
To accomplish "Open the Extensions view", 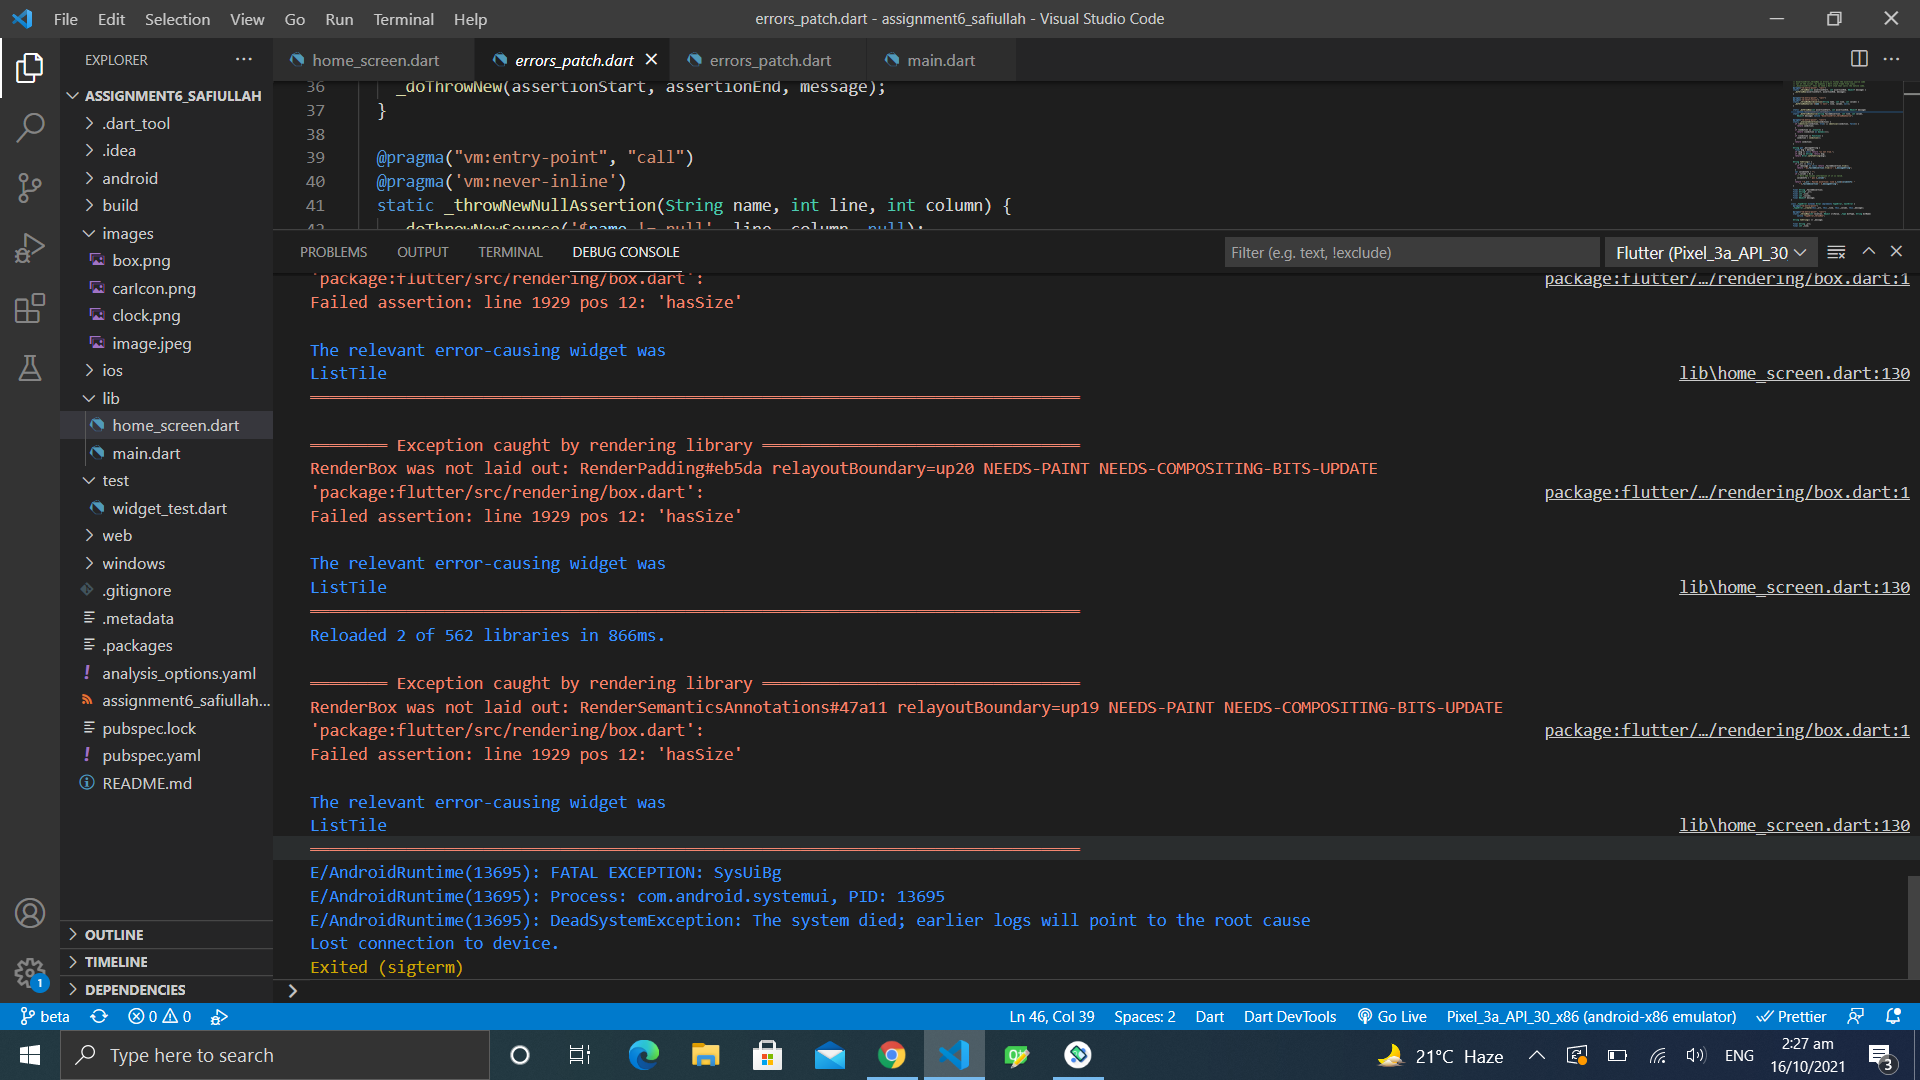I will 30,308.
